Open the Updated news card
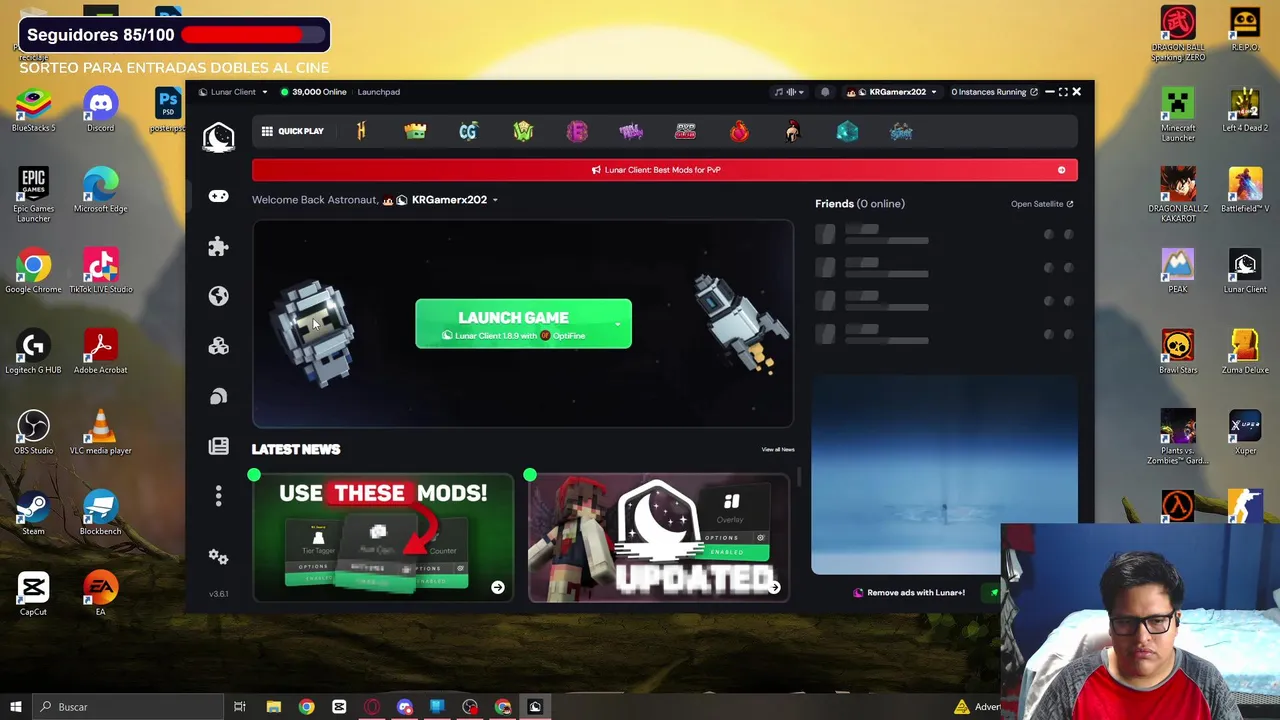This screenshot has width=1280, height=720. (659, 538)
